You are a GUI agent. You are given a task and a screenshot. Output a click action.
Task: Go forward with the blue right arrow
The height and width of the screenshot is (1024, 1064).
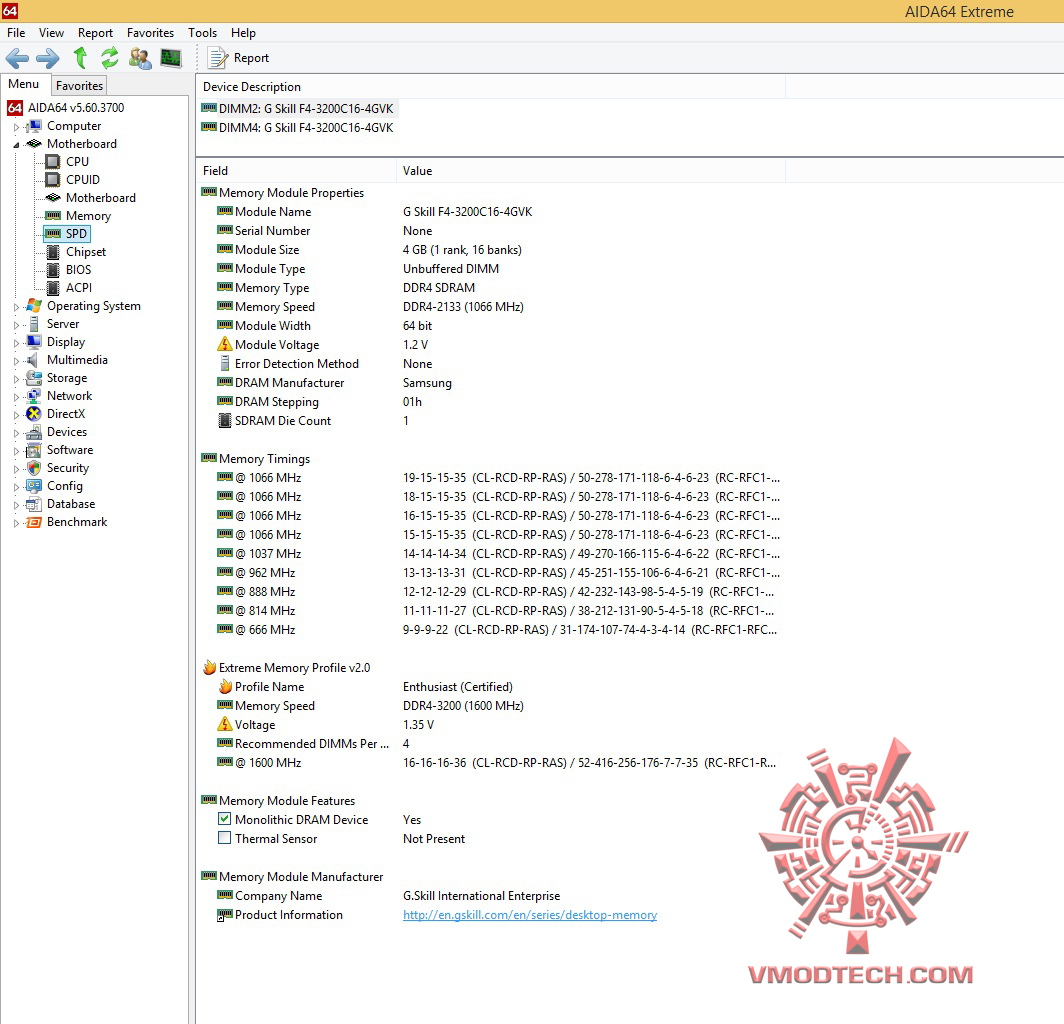click(x=48, y=58)
